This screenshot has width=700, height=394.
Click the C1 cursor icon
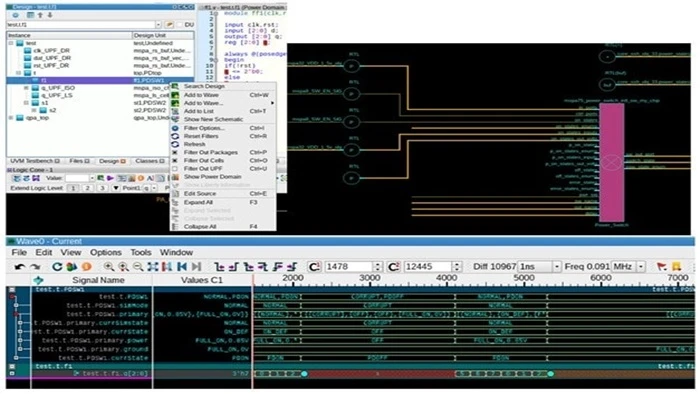click(x=314, y=267)
